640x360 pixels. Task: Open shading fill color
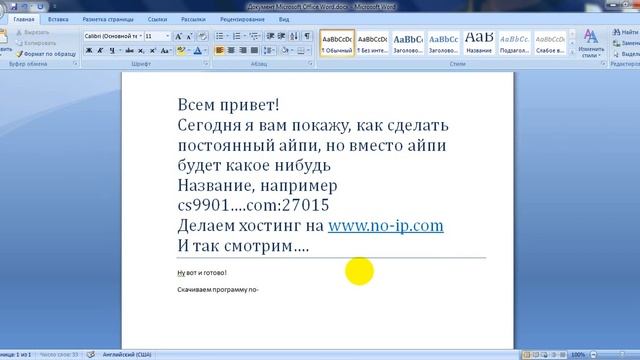[284, 51]
